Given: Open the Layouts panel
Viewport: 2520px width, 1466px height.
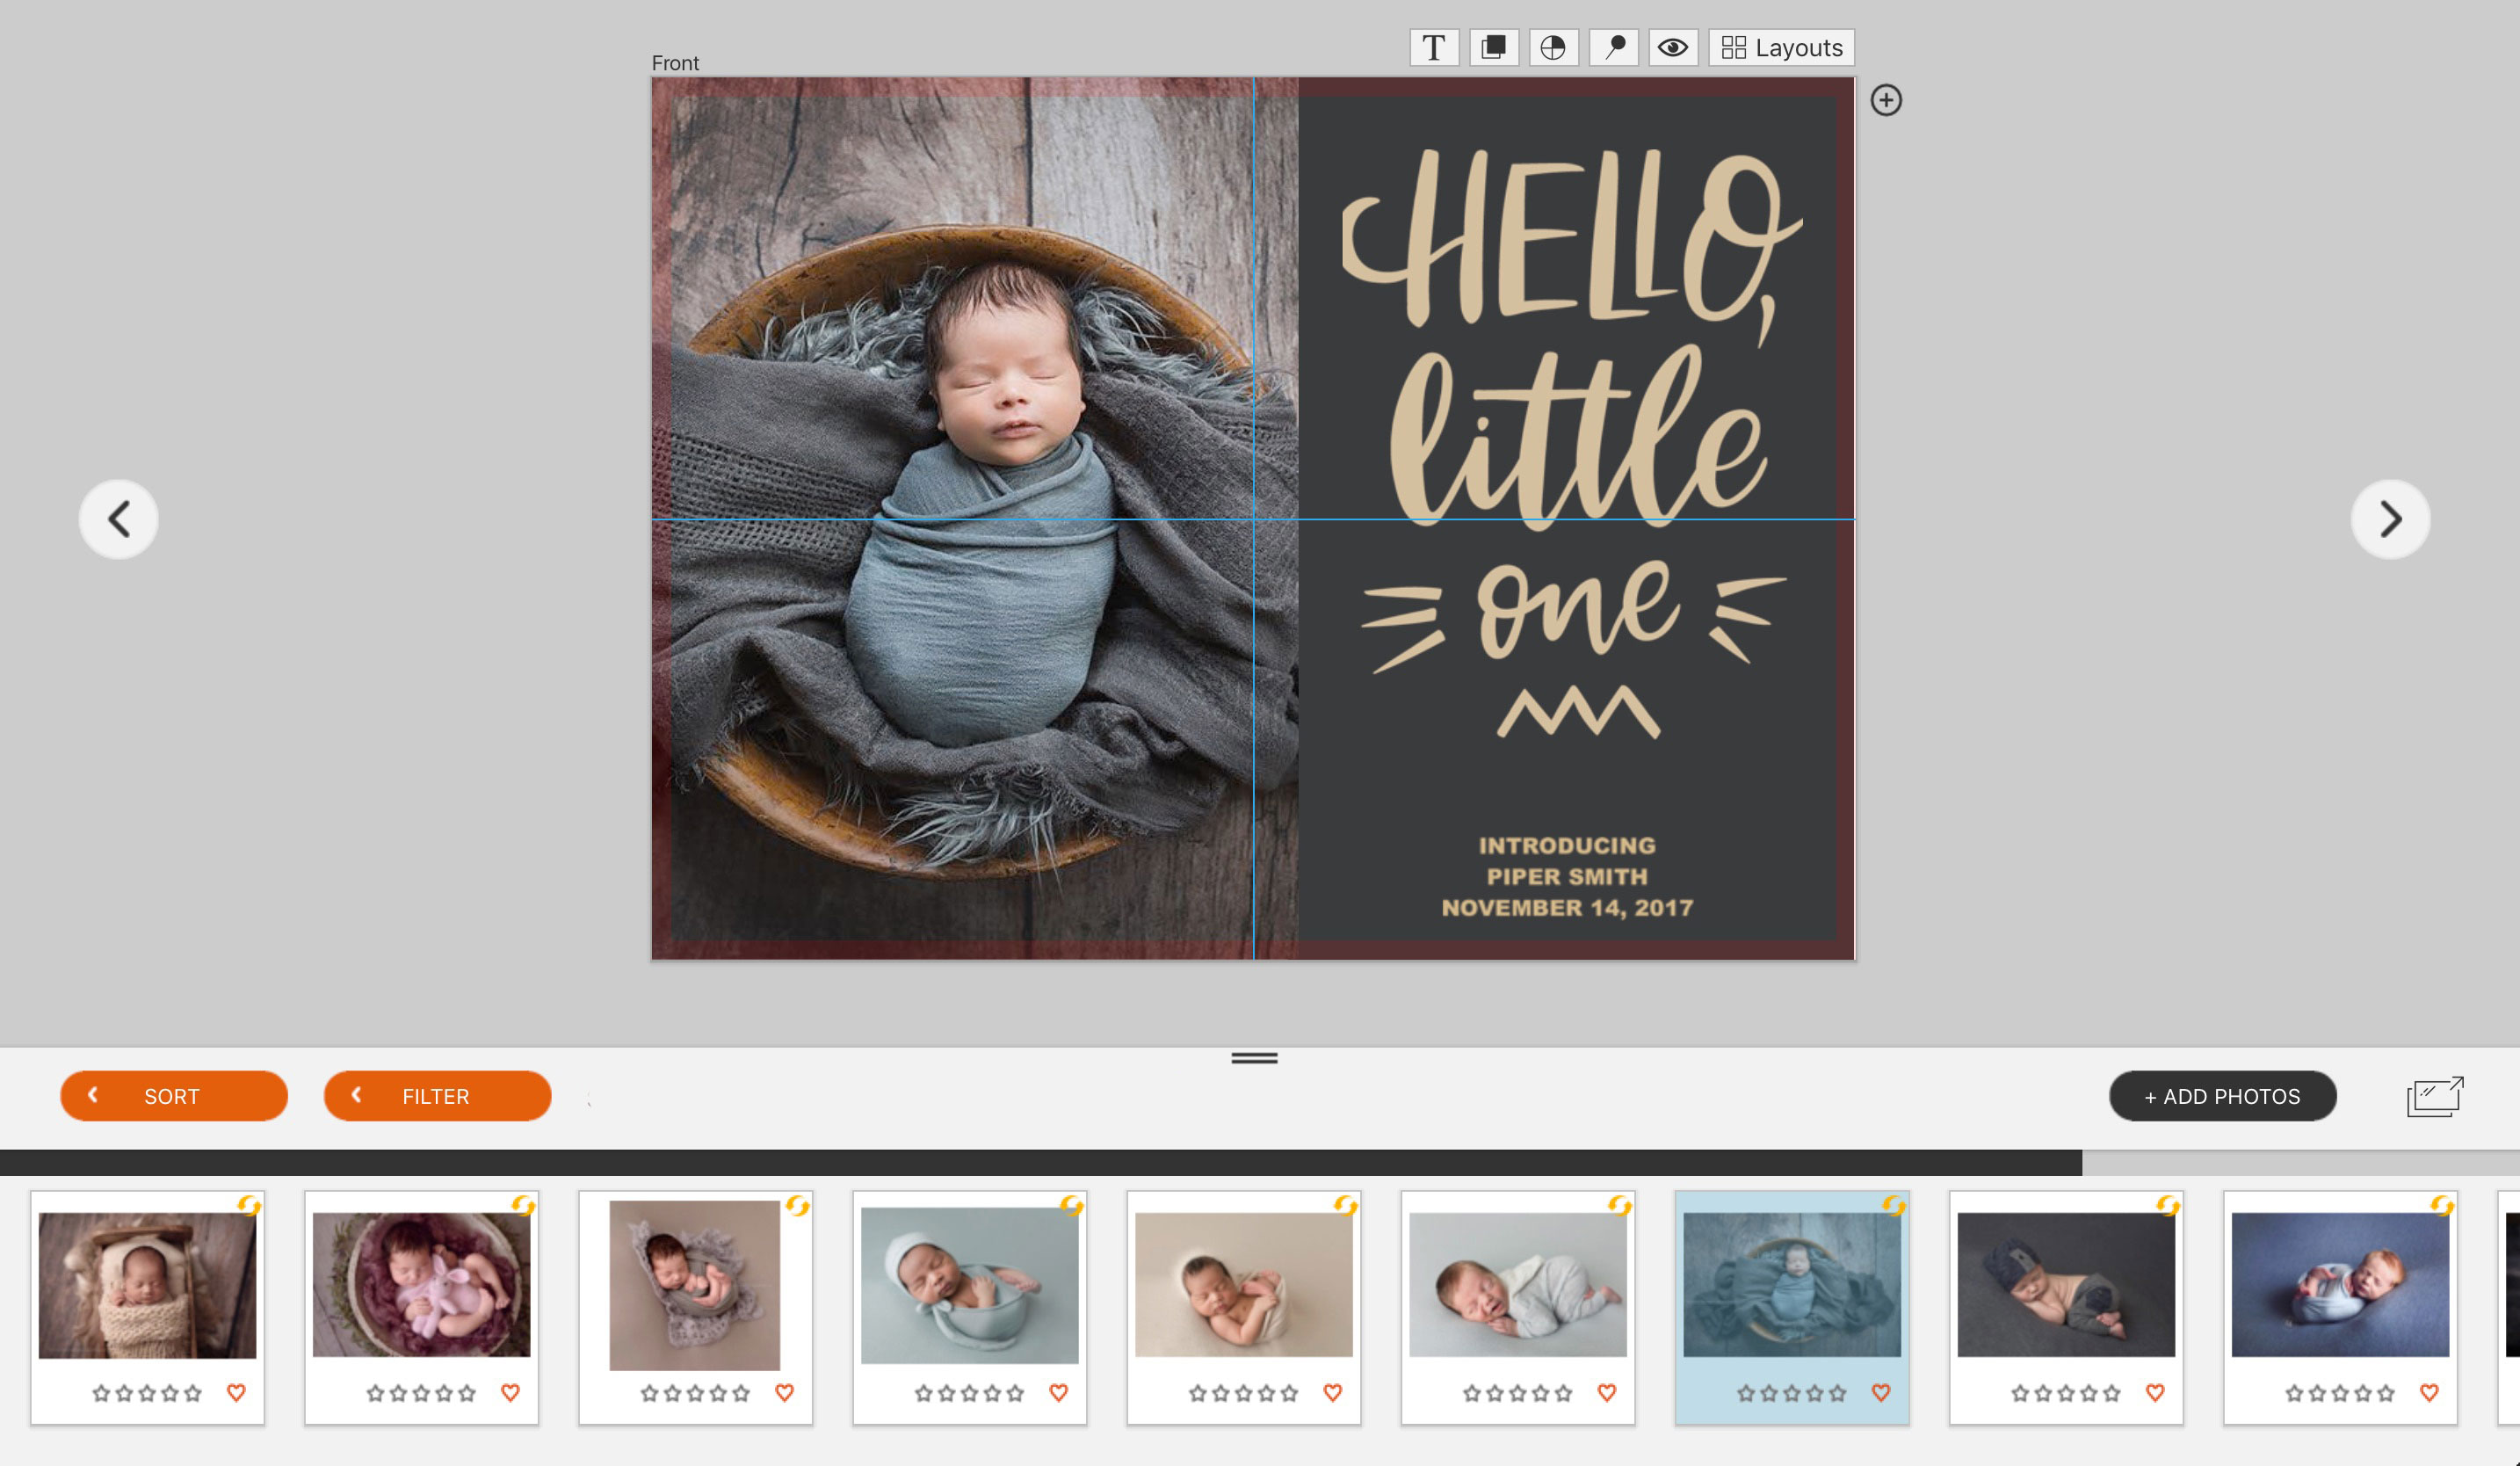Looking at the screenshot, I should 1781,47.
